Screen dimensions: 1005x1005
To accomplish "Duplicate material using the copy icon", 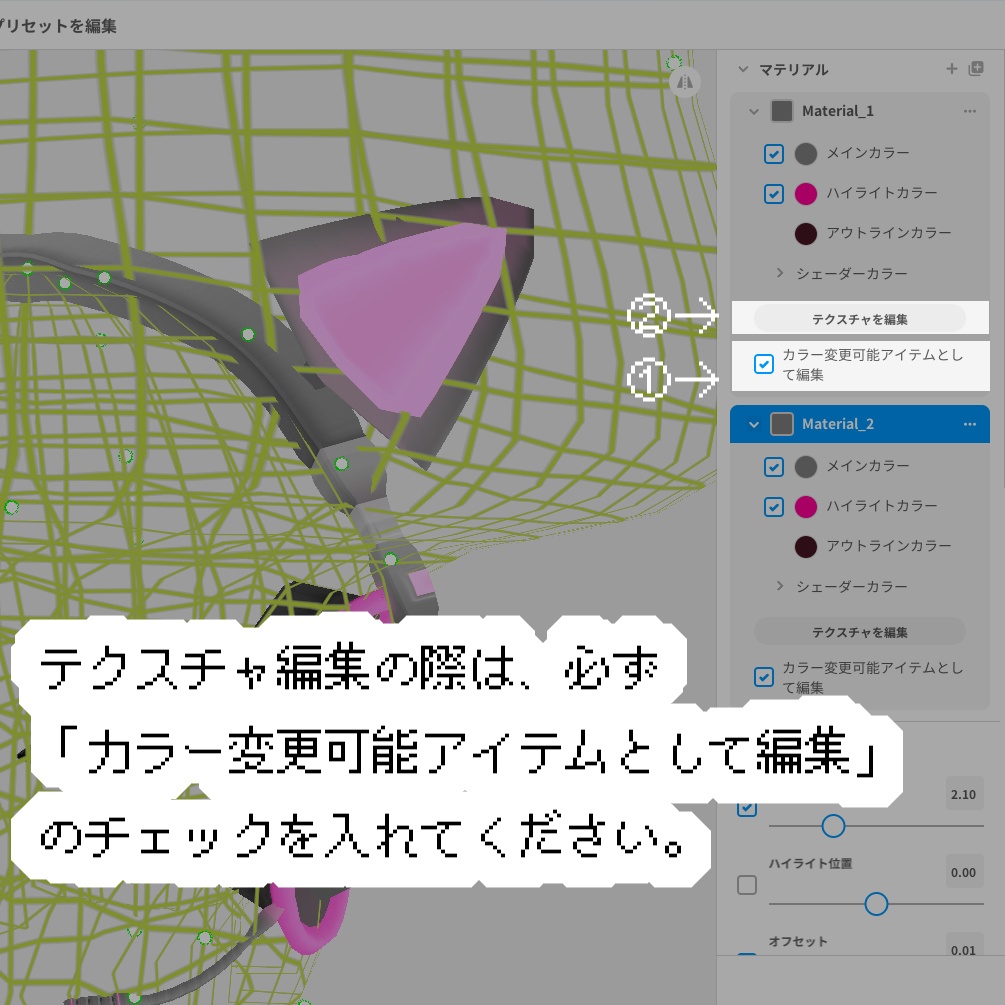I will 975,69.
